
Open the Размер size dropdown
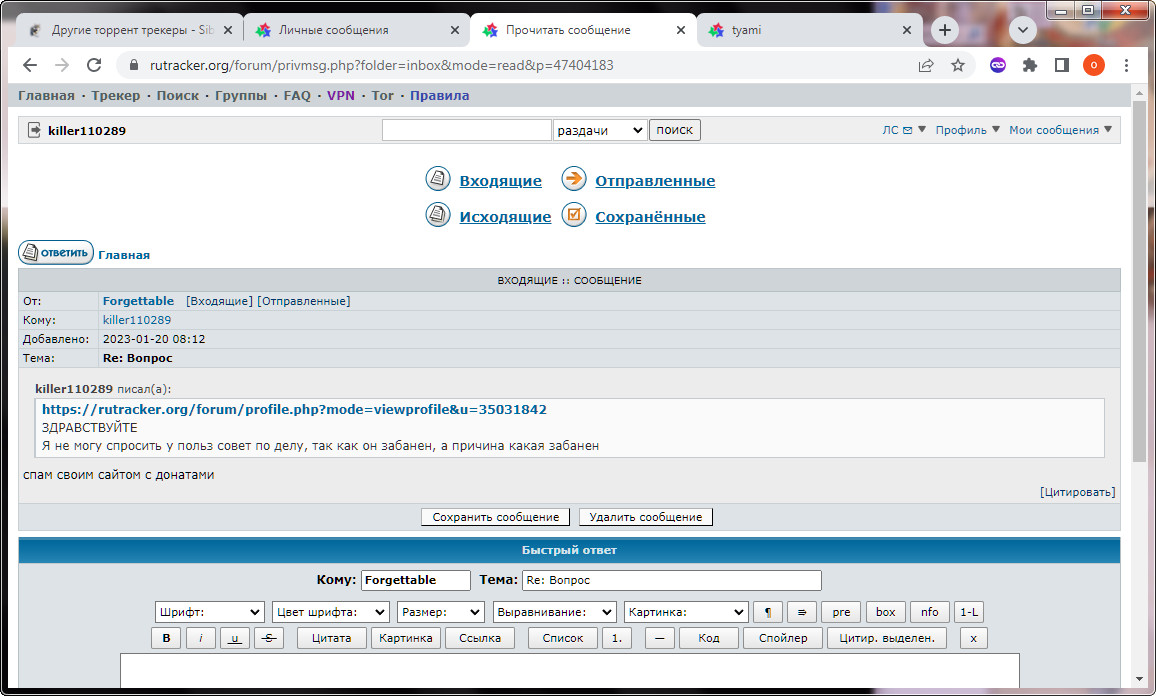pos(440,612)
